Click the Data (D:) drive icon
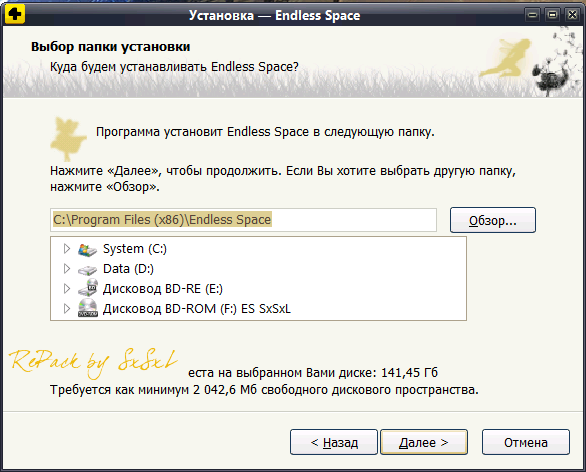The width and height of the screenshot is (586, 472). point(87,270)
